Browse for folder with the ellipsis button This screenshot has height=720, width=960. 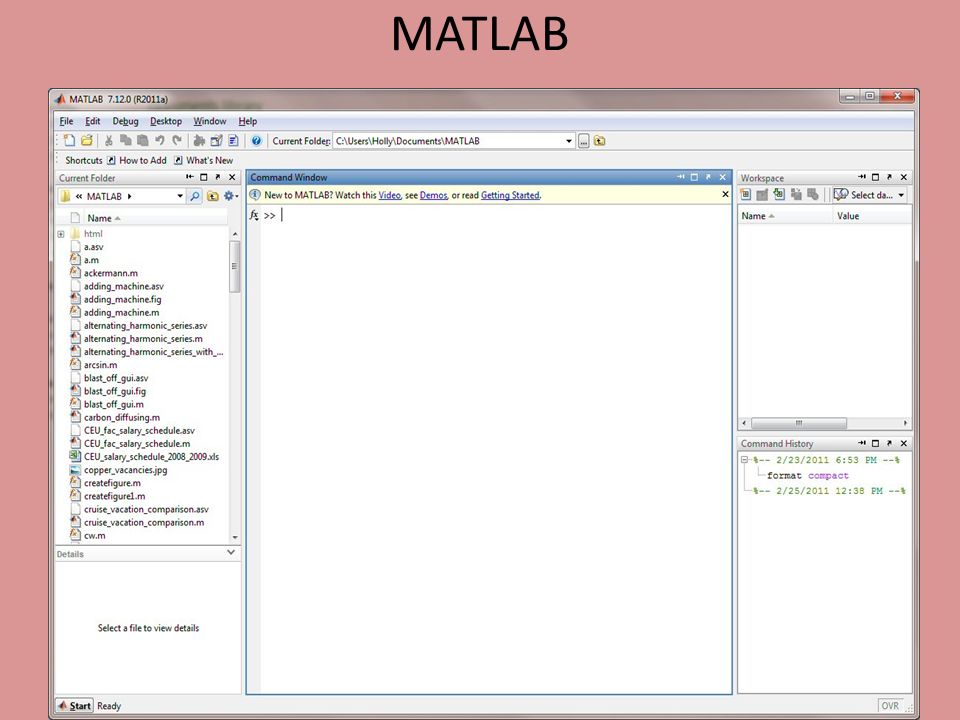[x=583, y=141]
